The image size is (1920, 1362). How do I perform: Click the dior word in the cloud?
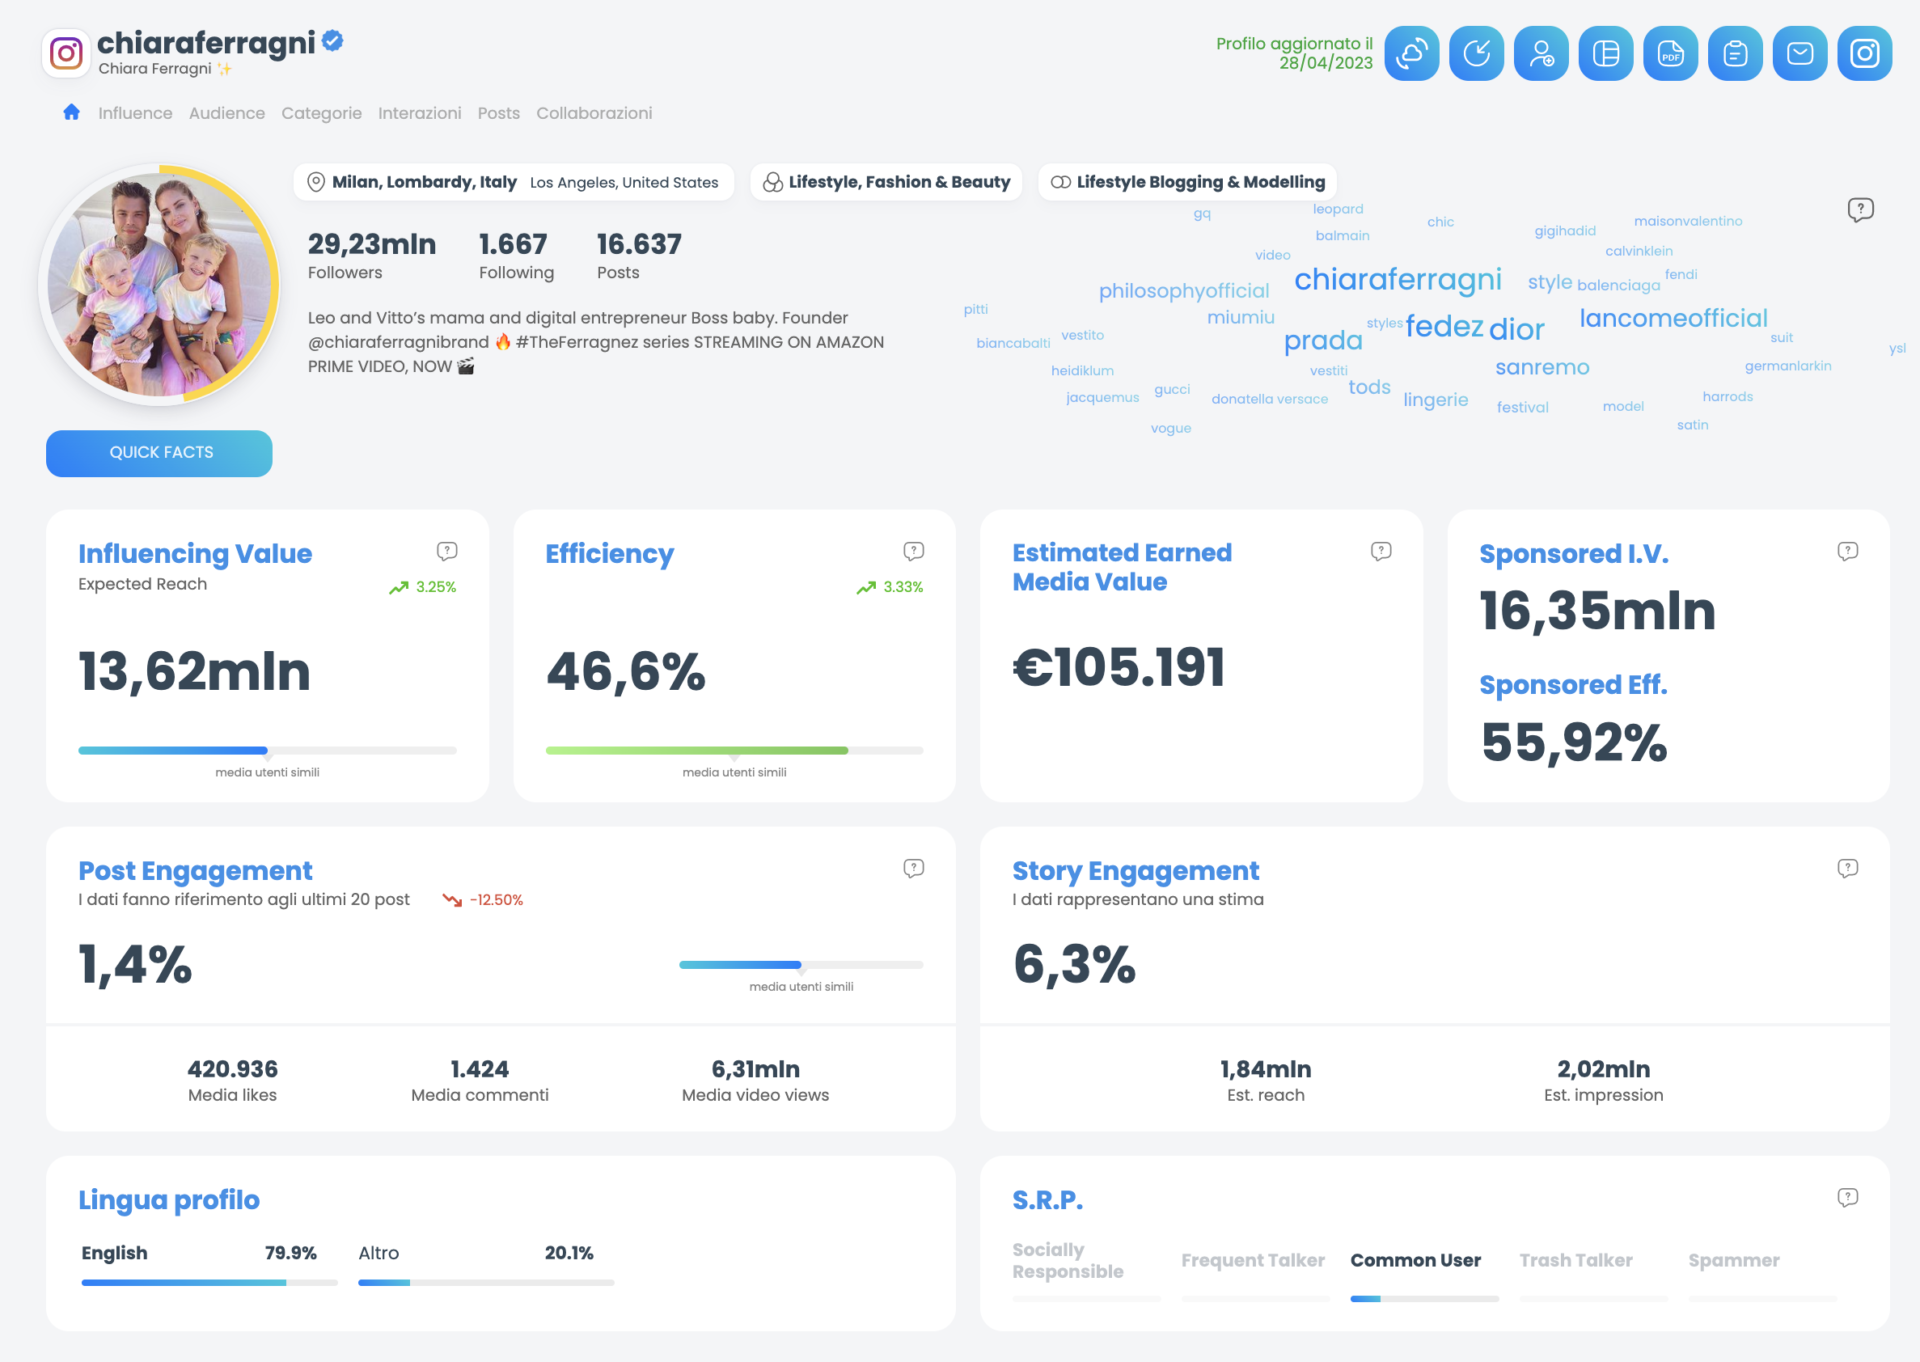(x=1517, y=328)
